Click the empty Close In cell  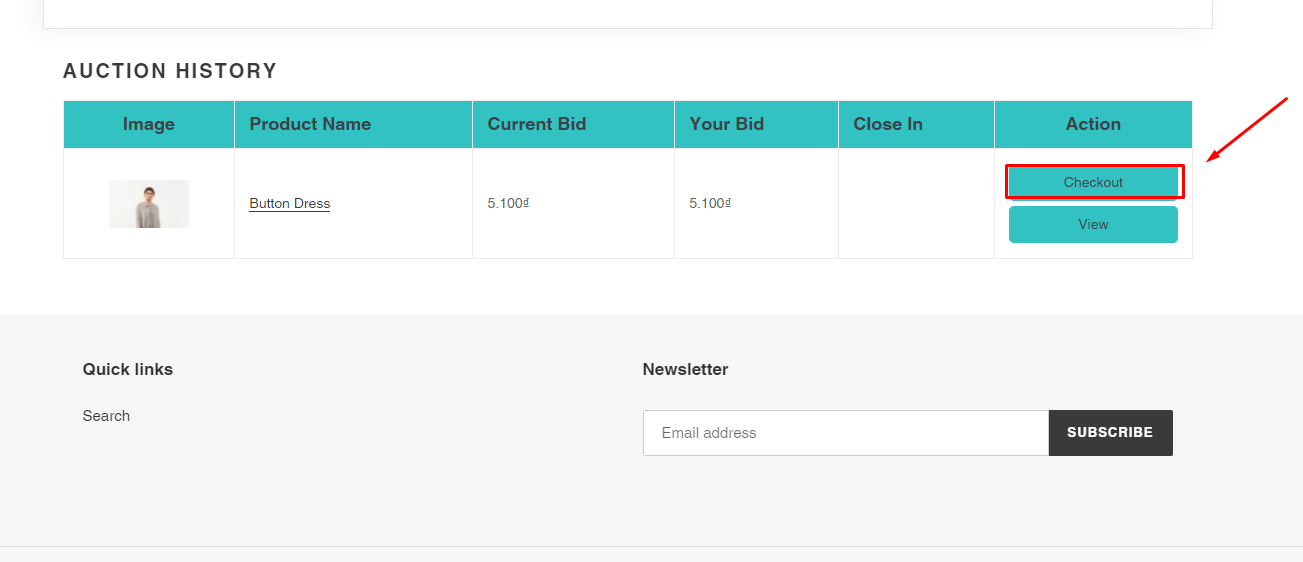tap(916, 204)
